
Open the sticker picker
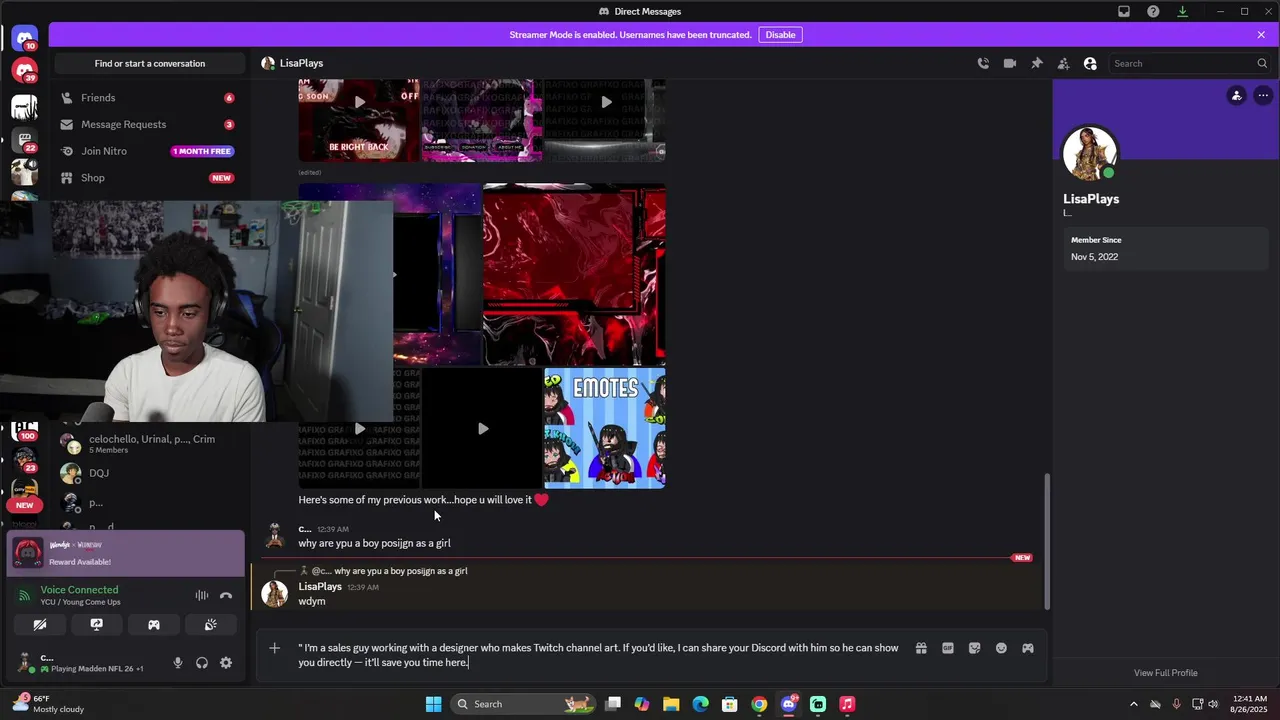tap(975, 648)
